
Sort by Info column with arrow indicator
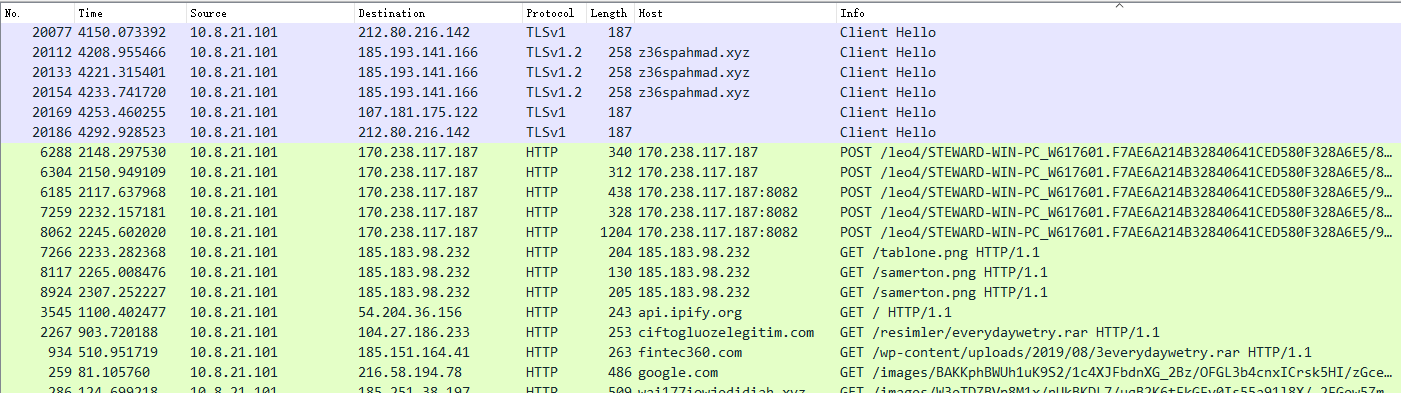click(1118, 13)
